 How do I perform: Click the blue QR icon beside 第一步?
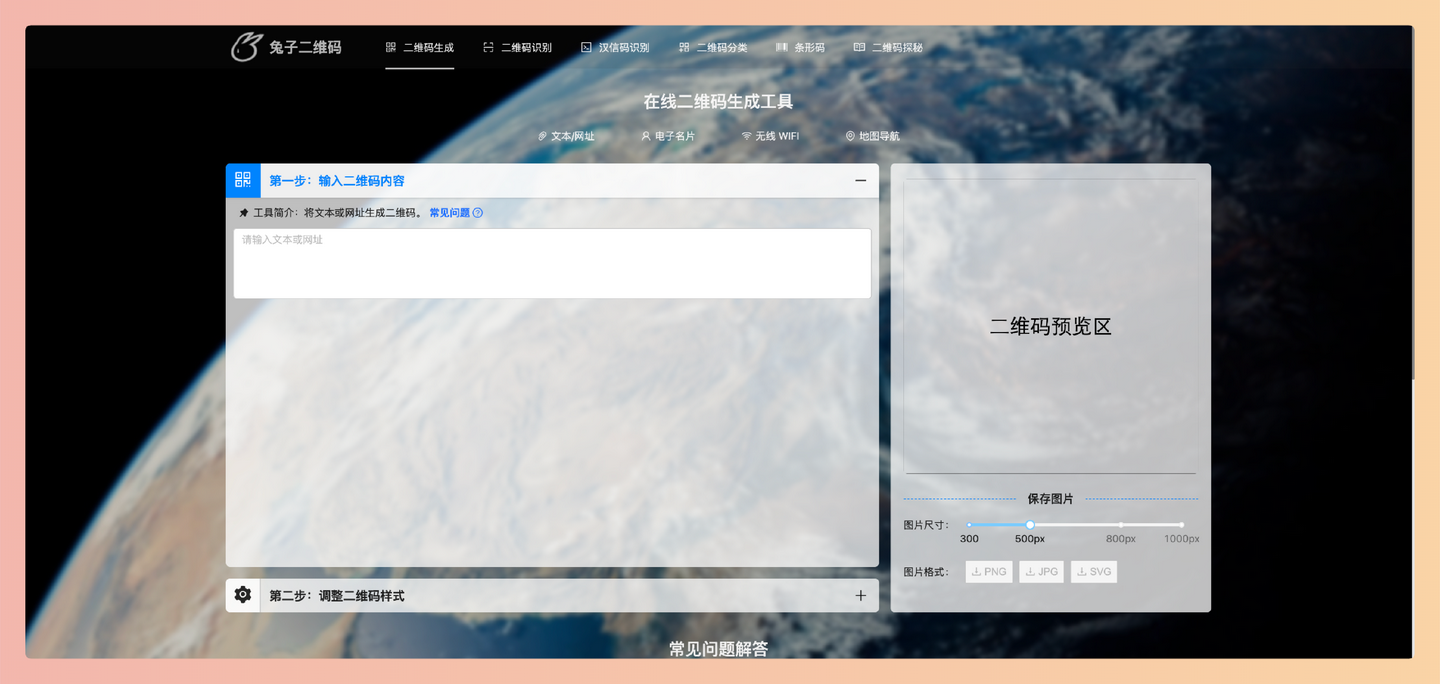coord(242,180)
